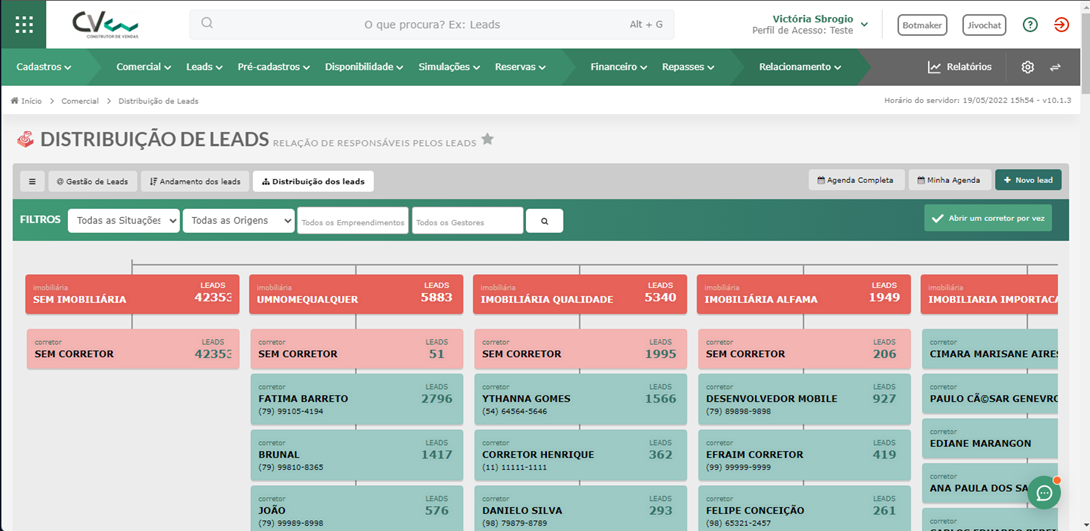Open Relatórios chart link
Image resolution: width=1090 pixels, height=531 pixels.
pos(959,67)
